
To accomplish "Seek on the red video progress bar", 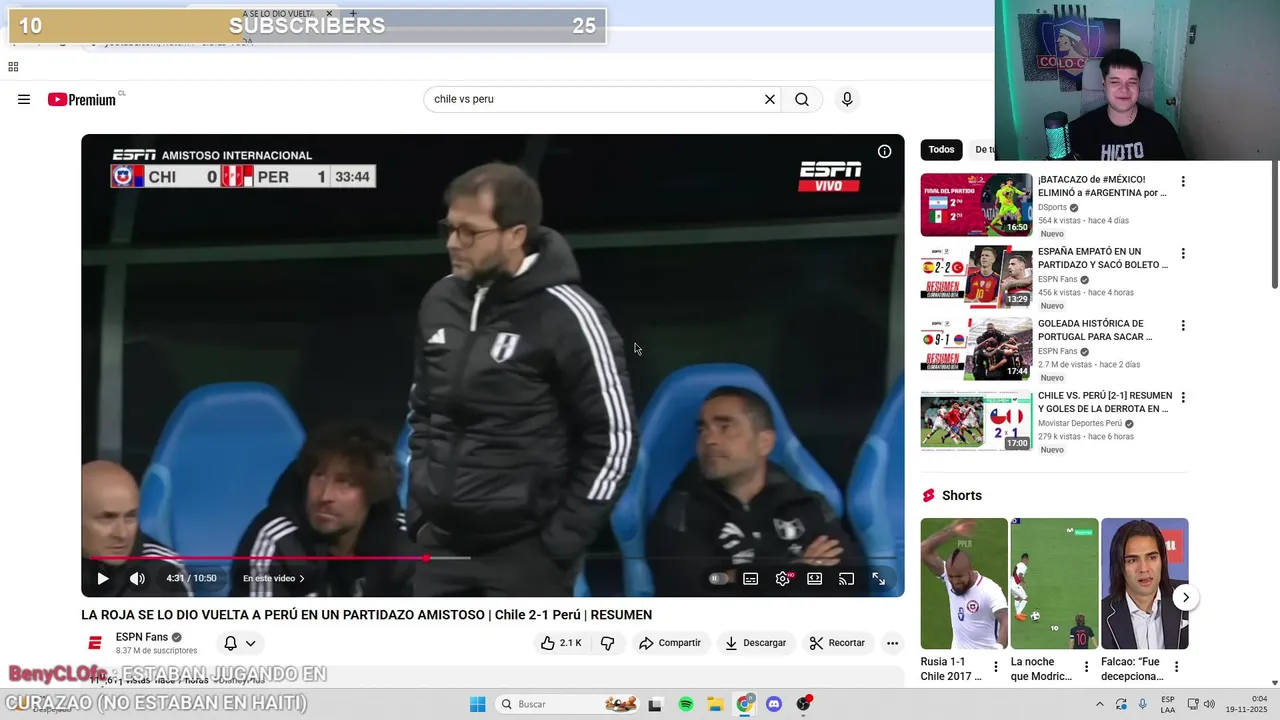I will [x=492, y=558].
